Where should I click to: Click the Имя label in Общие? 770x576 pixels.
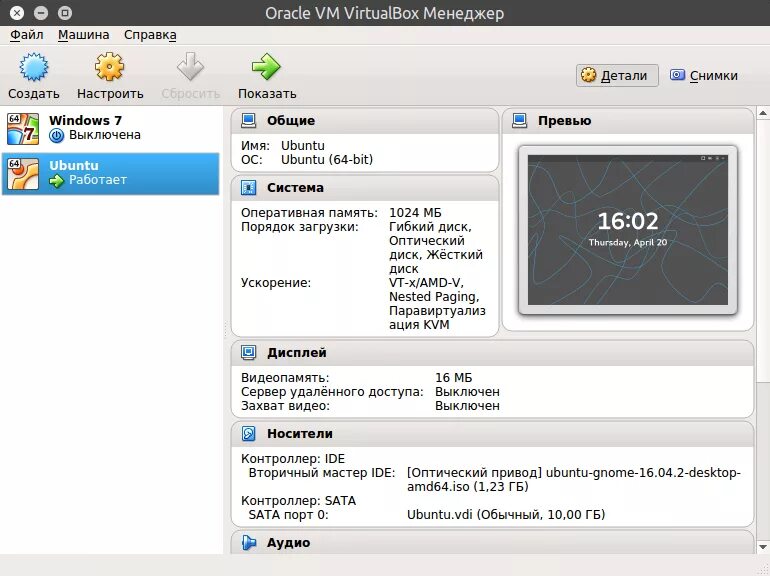pyautogui.click(x=255, y=146)
